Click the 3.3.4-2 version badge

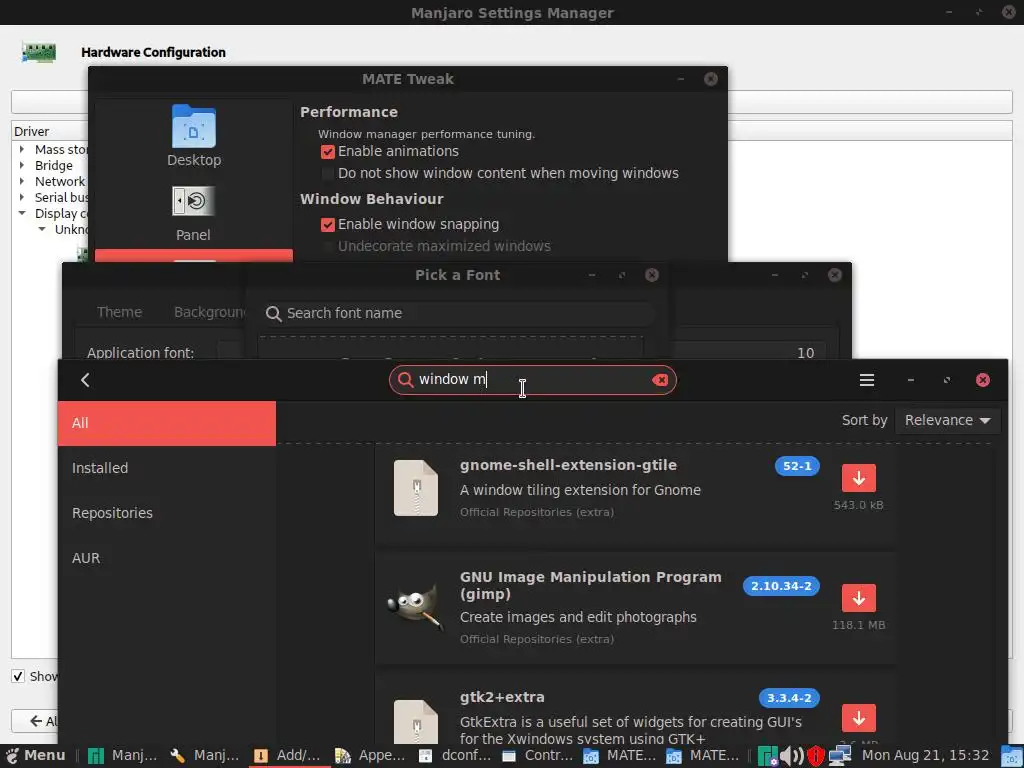coord(789,698)
